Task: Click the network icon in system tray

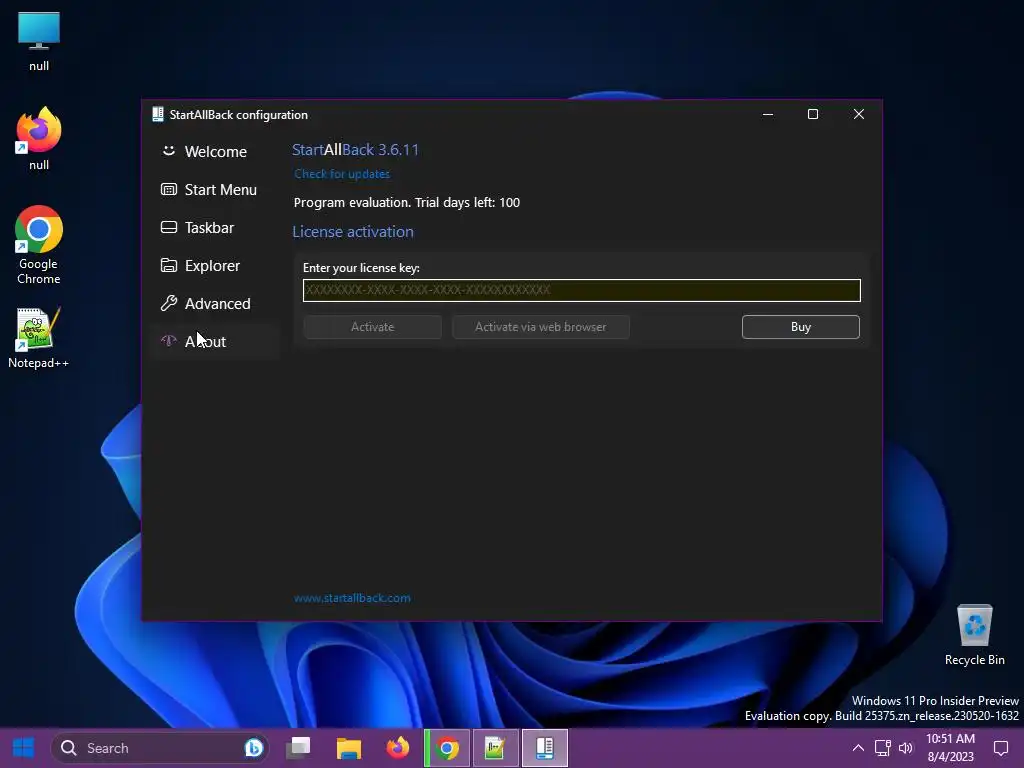Action: pyautogui.click(x=883, y=748)
